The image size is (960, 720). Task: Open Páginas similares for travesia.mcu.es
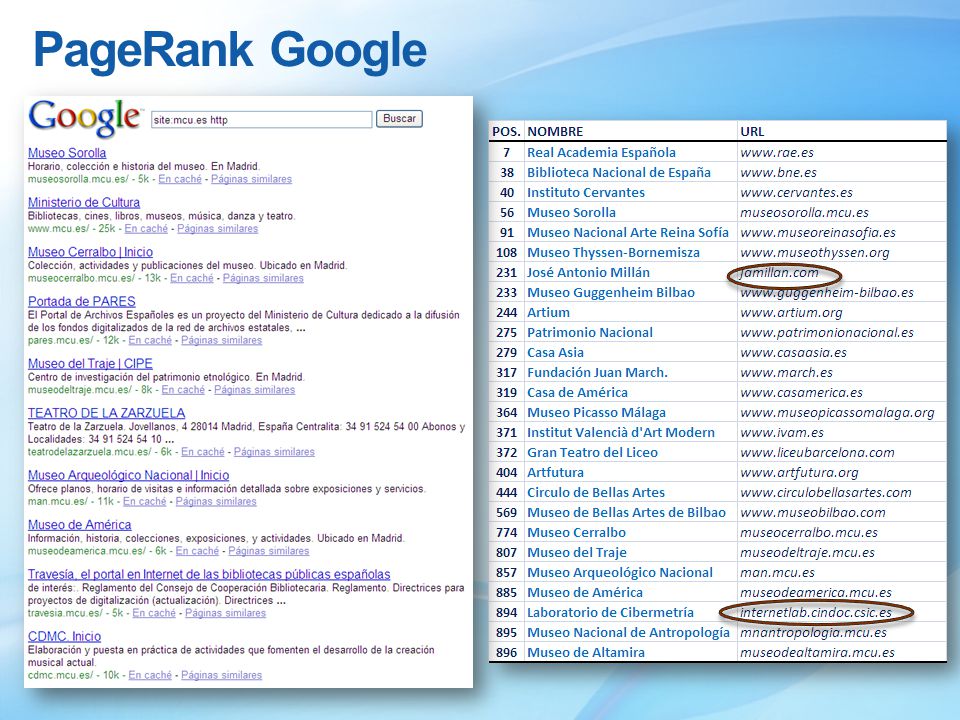tap(225, 613)
